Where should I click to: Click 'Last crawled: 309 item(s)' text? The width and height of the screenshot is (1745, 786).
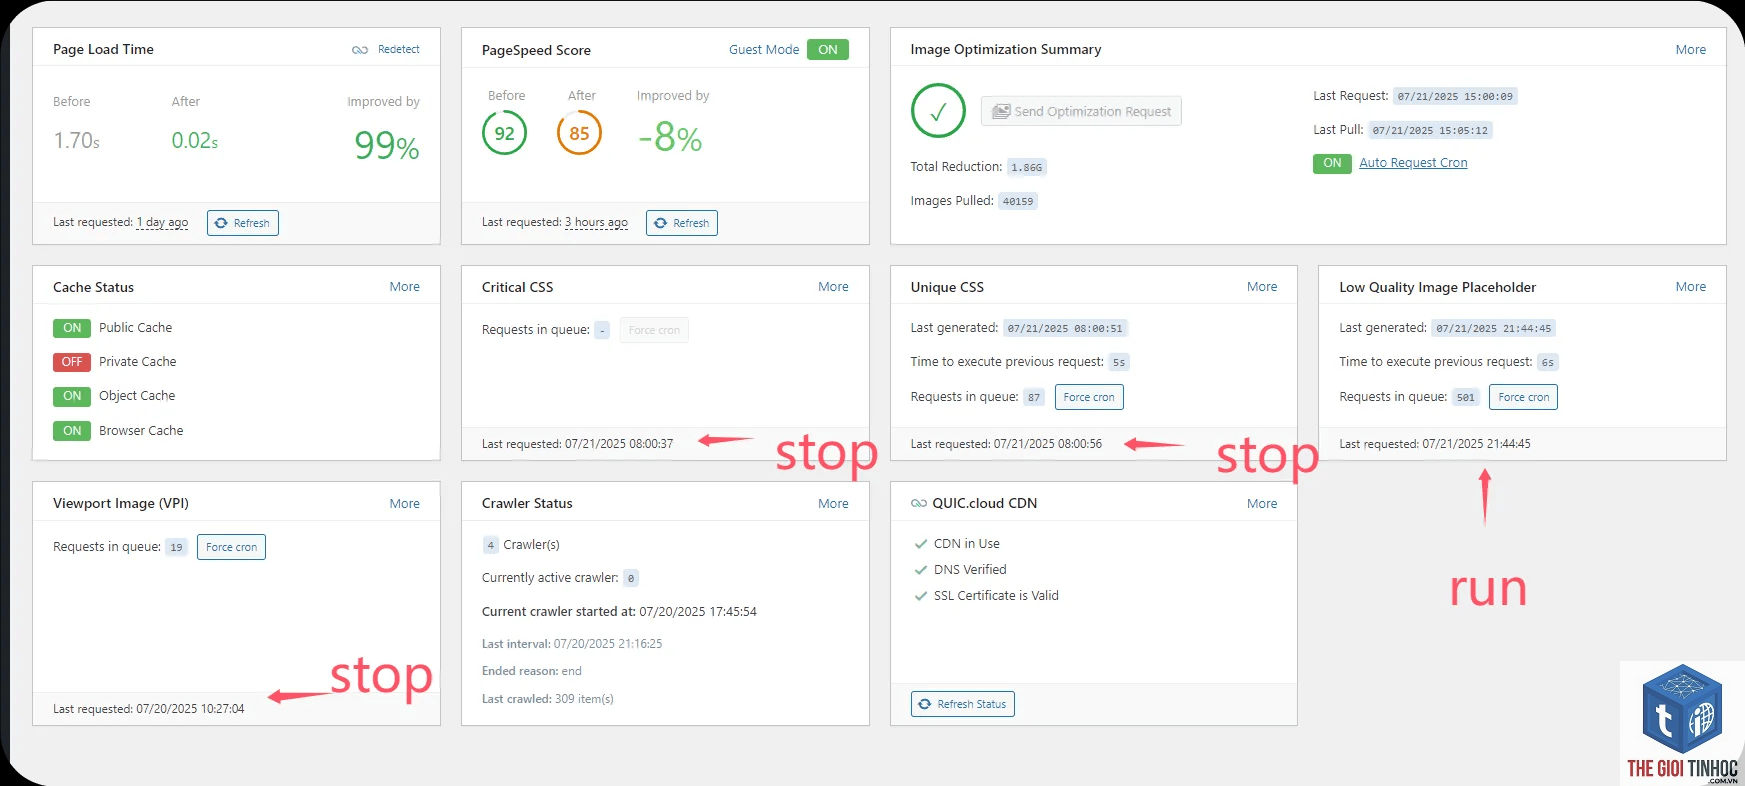(548, 699)
